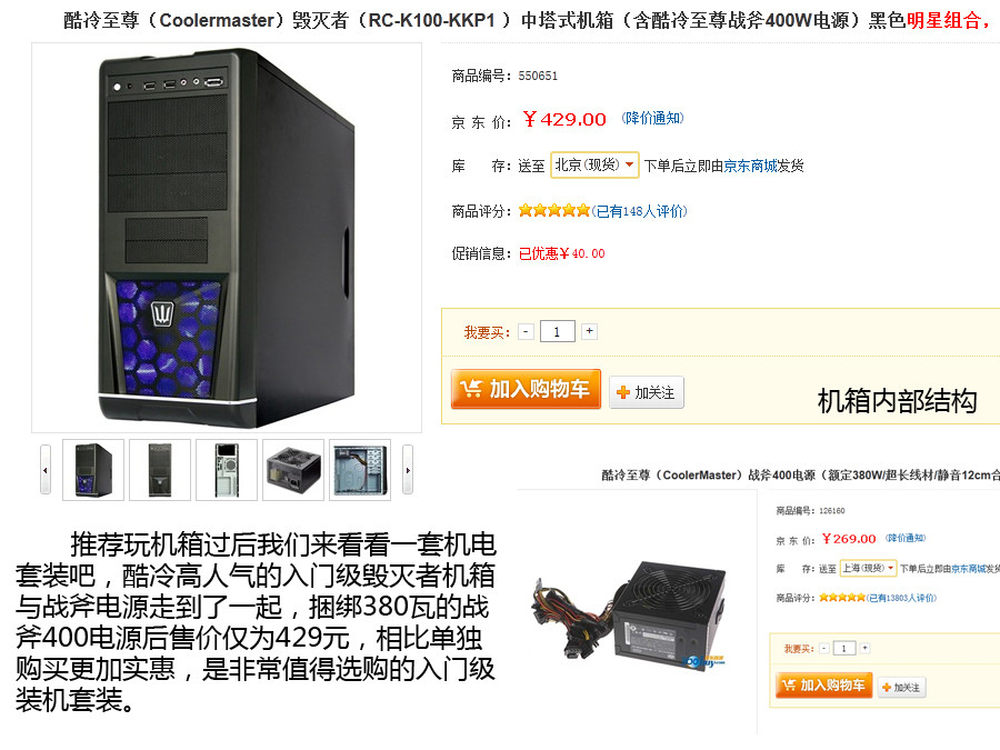Viewport: 1000px width, 750px height.
Task: Add the 战斧400 power supply to cart
Action: [823, 685]
